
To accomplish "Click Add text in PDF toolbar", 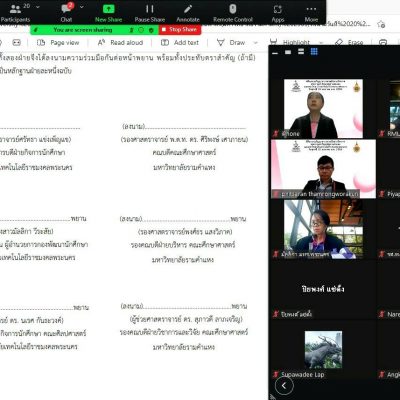I will tap(180, 43).
